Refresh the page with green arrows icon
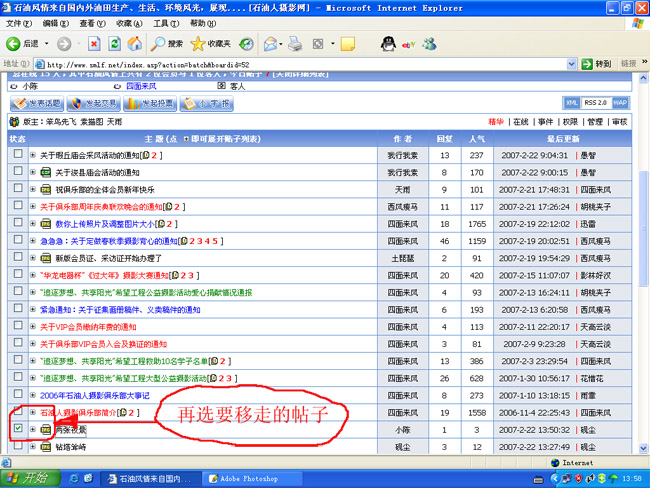The width and height of the screenshot is (650, 488). tap(114, 44)
